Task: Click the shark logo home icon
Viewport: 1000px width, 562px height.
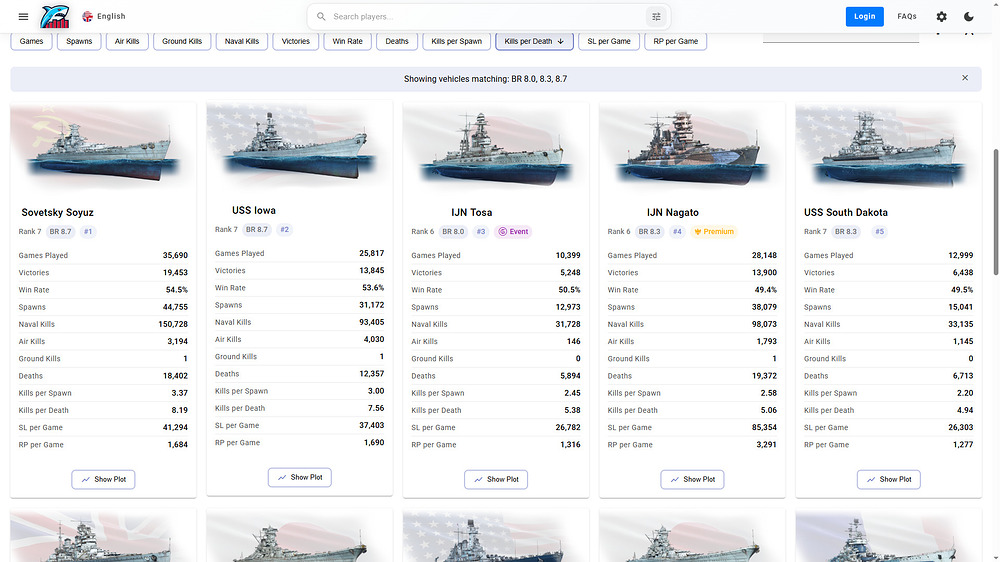Action: 55,17
